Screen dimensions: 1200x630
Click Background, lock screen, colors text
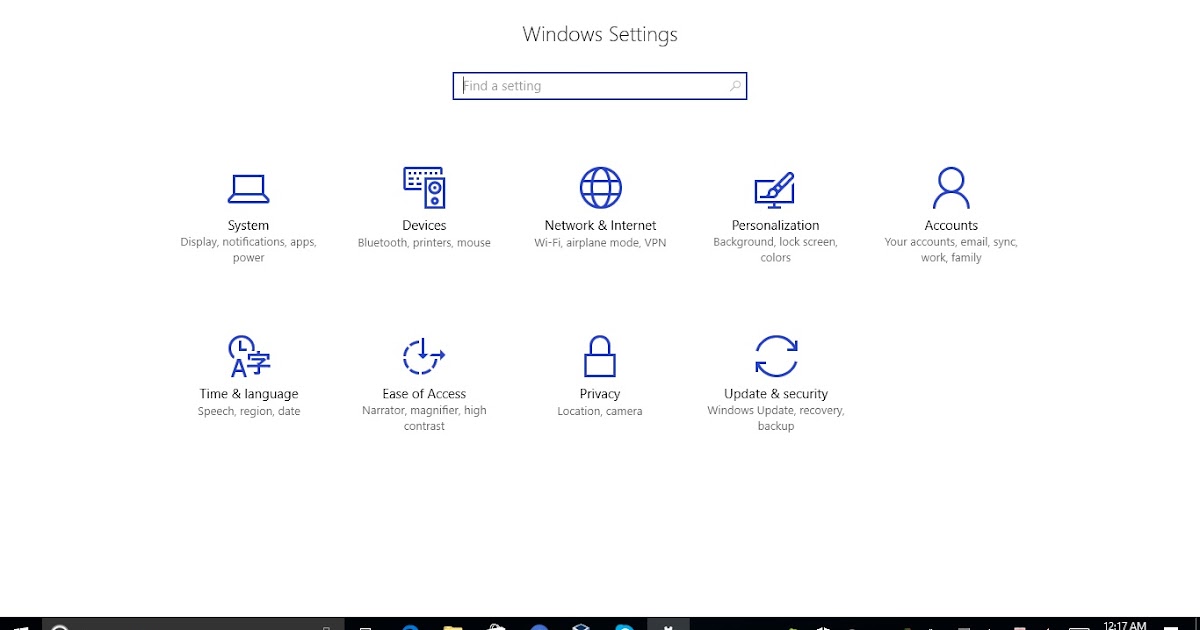click(775, 249)
